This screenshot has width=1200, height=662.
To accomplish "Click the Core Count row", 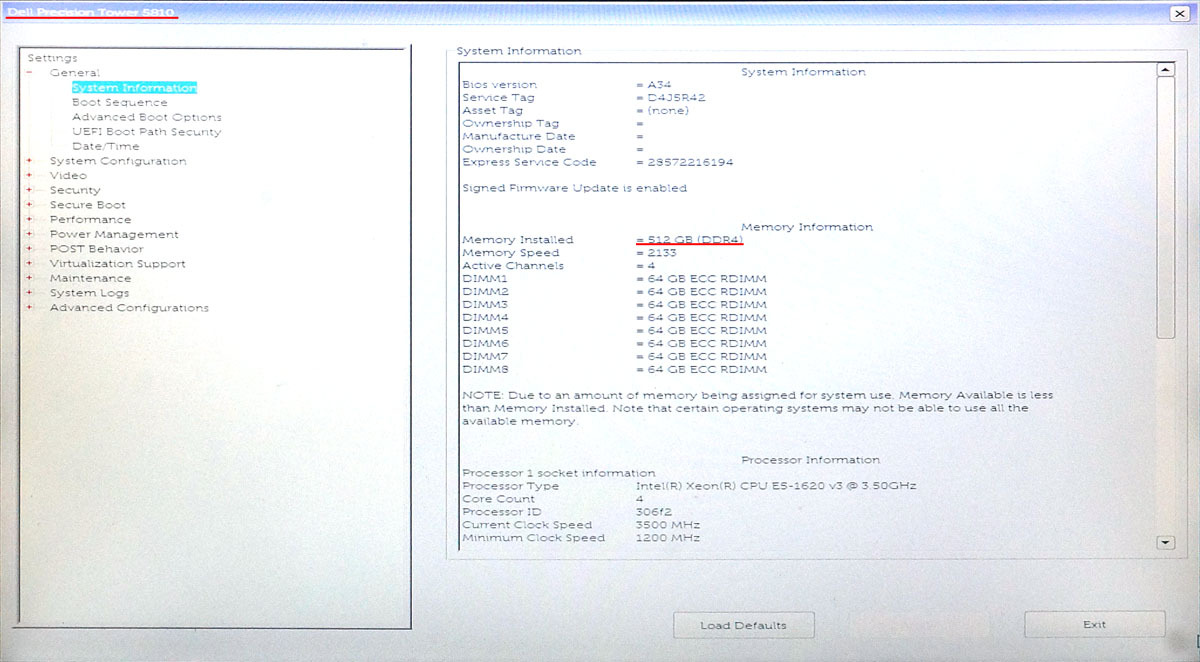I will pyautogui.click(x=553, y=499).
